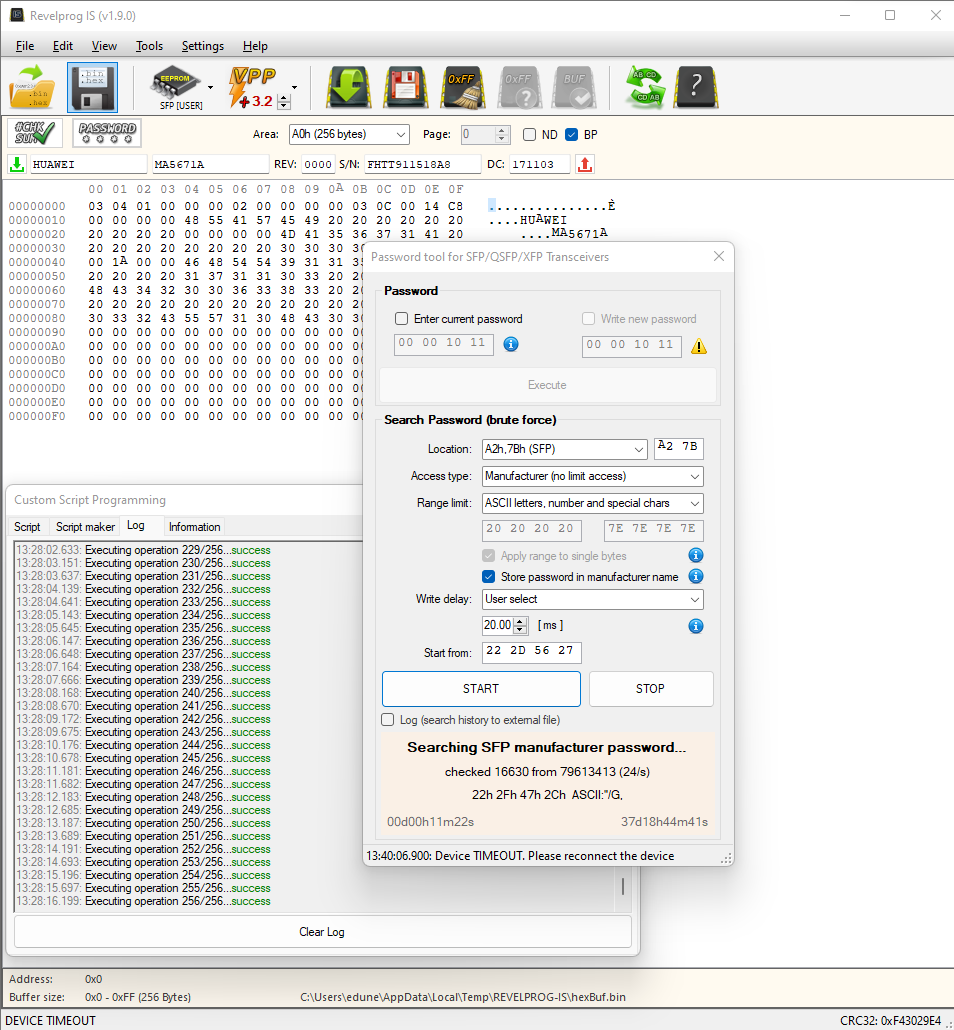Screen dimensions: 954x1030
Task: Click the #CHK SUM checksum icon
Action: click(35, 133)
